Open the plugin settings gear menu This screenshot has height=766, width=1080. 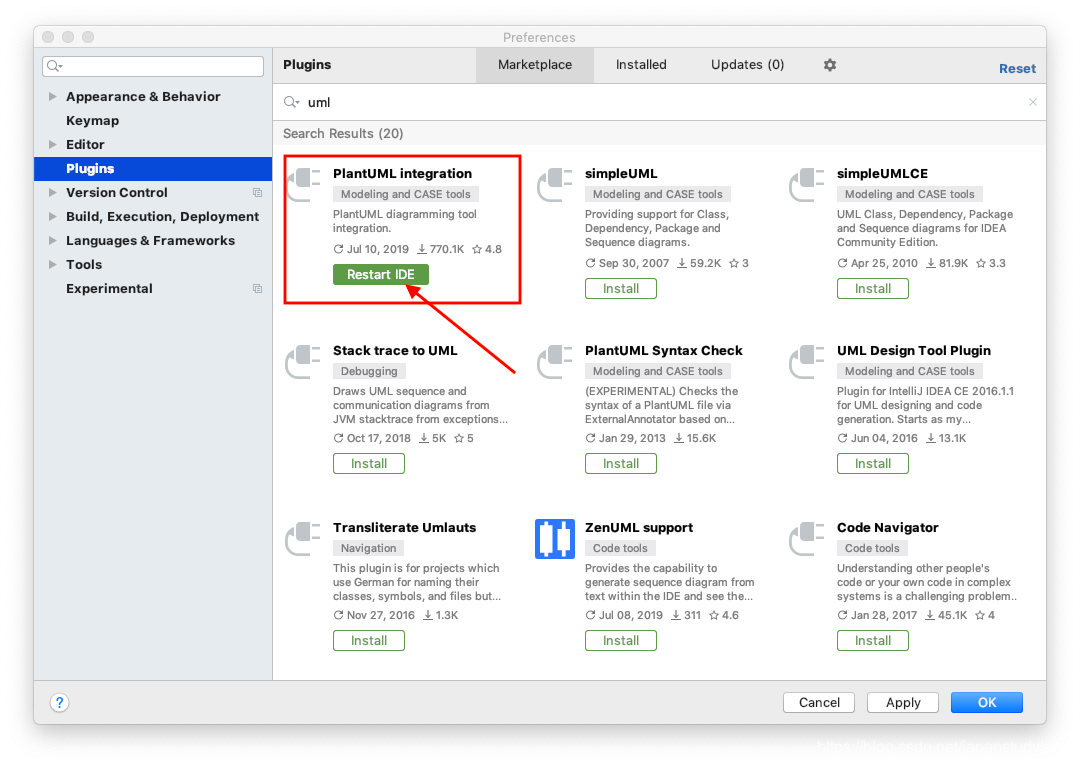click(x=829, y=64)
